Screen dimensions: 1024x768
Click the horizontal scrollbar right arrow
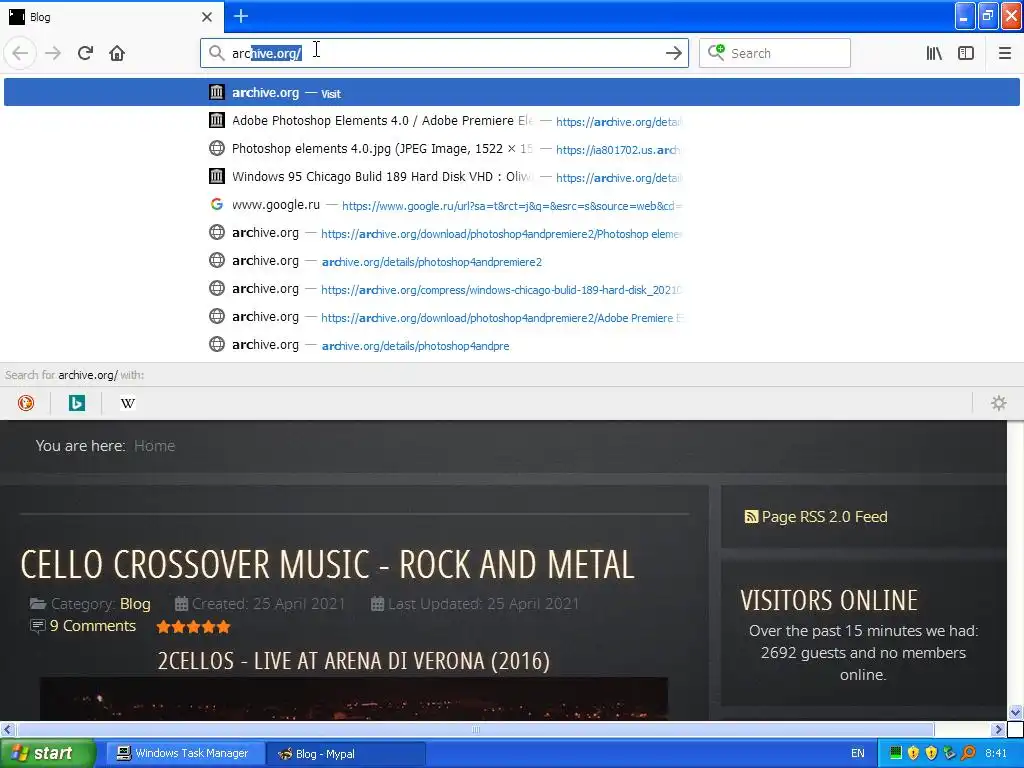pyautogui.click(x=998, y=729)
